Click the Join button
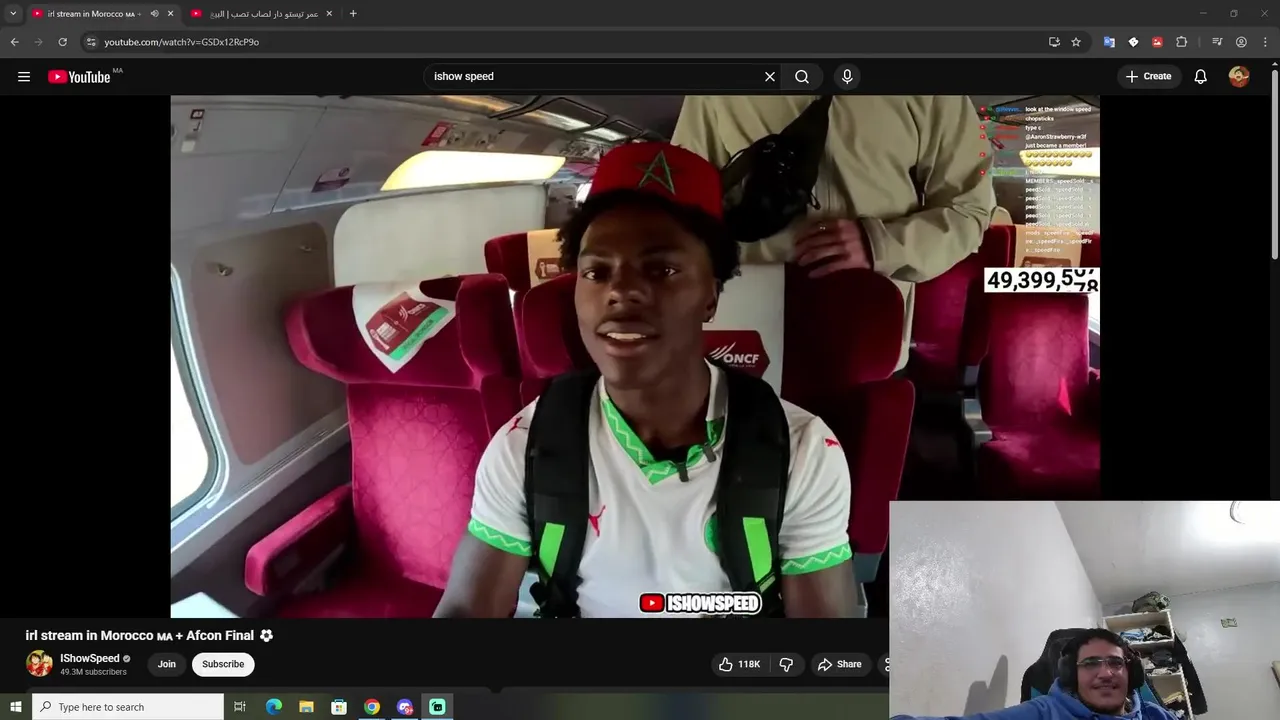This screenshot has width=1280, height=720. [x=167, y=664]
